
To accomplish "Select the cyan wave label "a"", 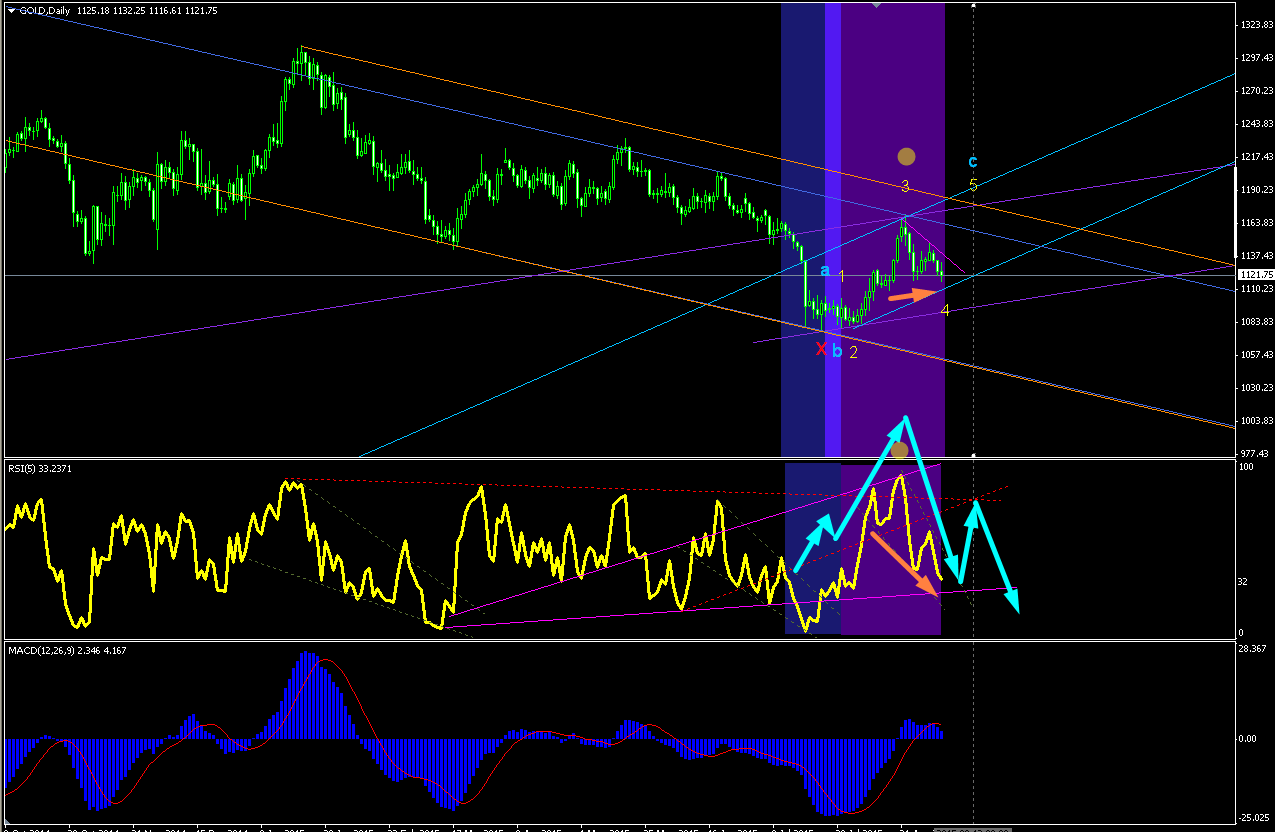I will pos(825,270).
